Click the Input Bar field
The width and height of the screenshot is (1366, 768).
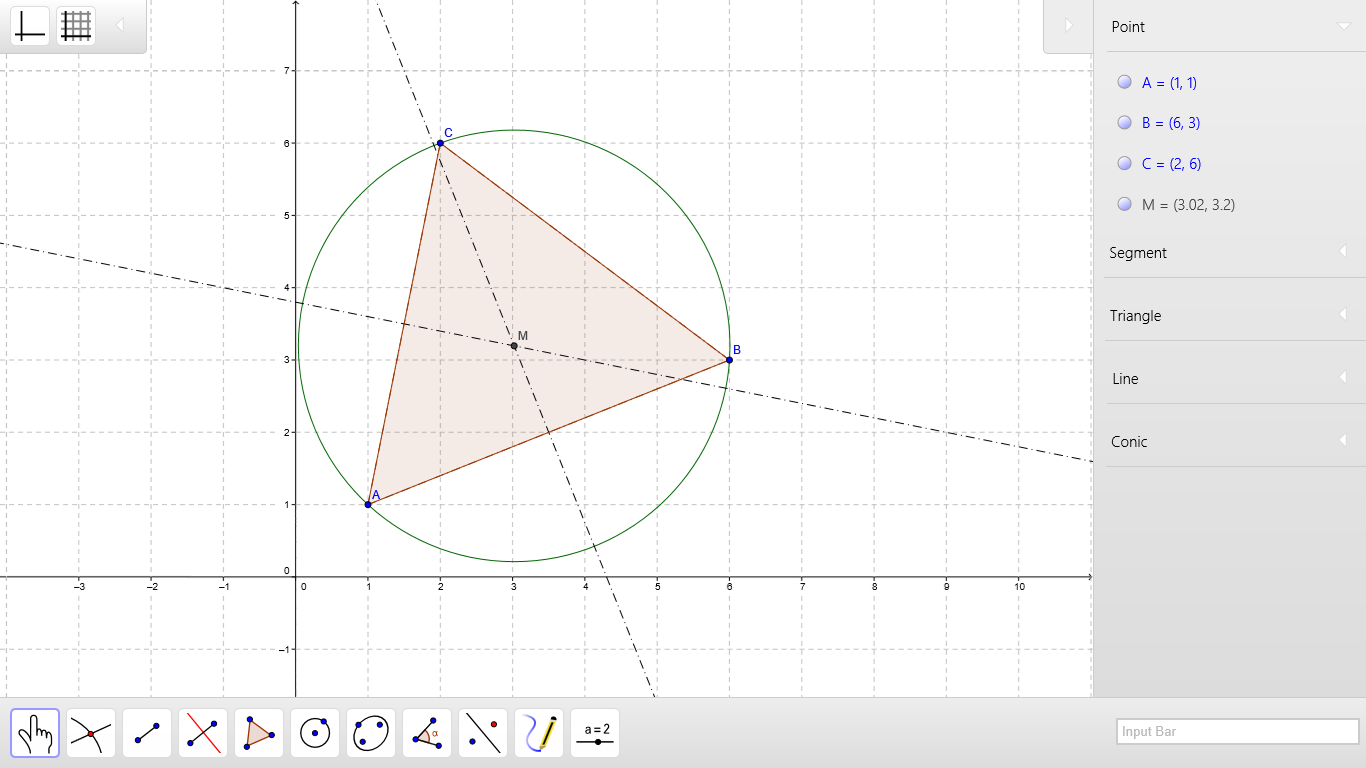click(x=1238, y=731)
